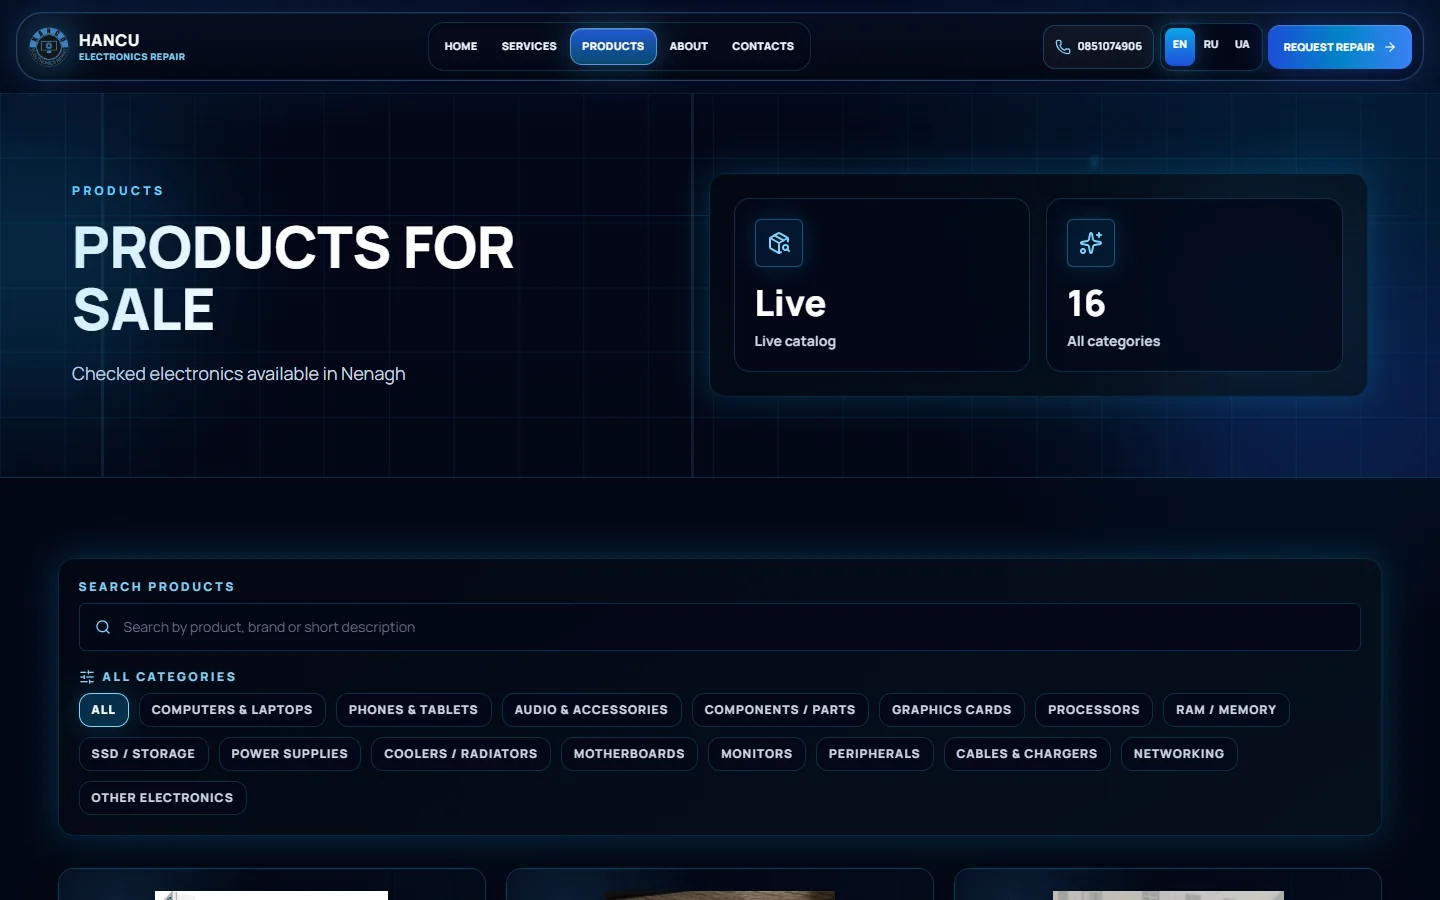Switch language to EN
The image size is (1440, 900).
1180,45
